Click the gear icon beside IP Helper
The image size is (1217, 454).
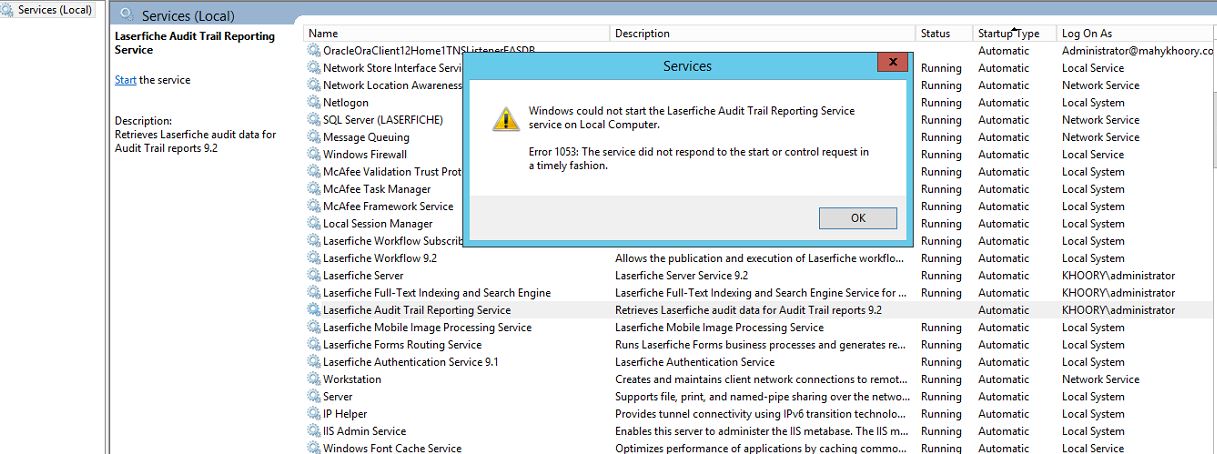click(314, 414)
